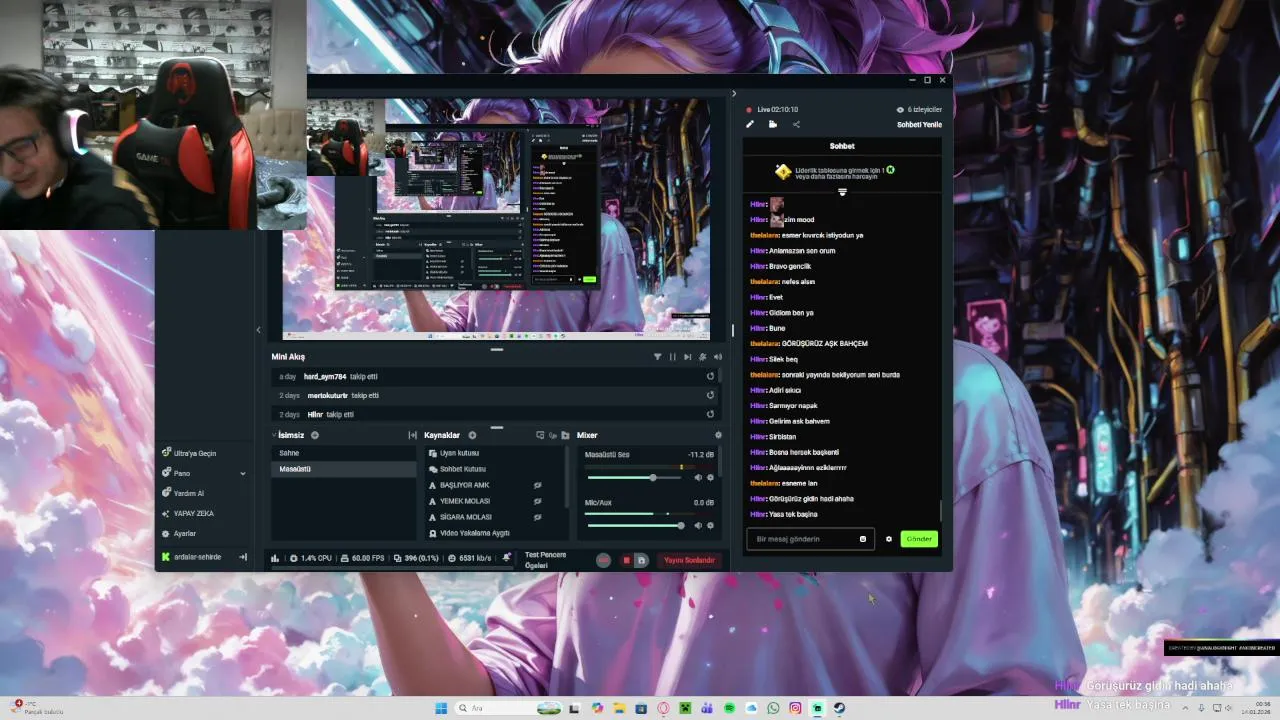This screenshot has height=720, width=1280.
Task: Mute the Masaüstü Ses audio
Action: 698,477
